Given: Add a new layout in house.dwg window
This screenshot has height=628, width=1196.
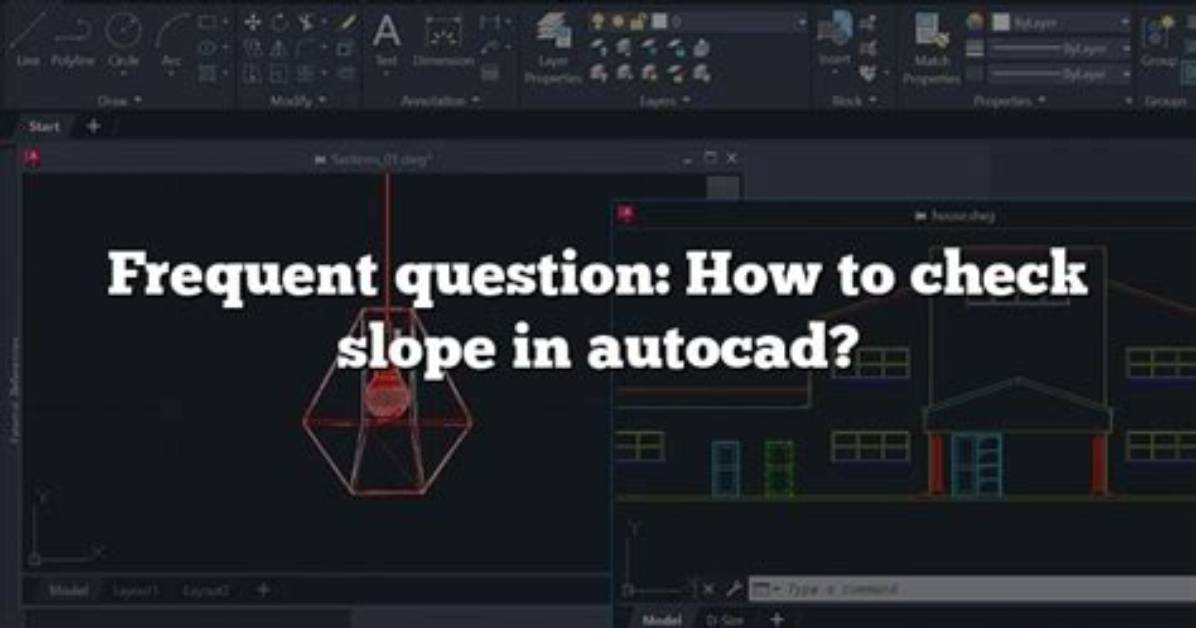Looking at the screenshot, I should [776, 620].
